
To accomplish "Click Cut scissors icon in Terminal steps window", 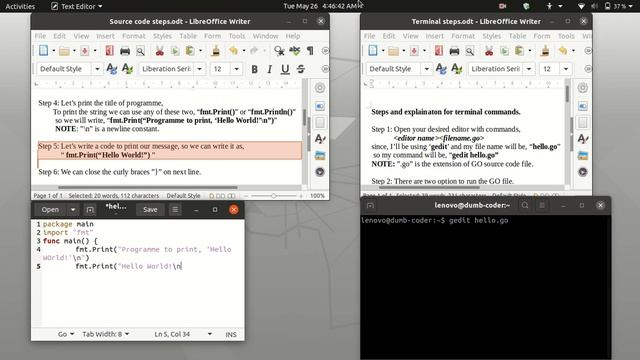I will click(x=489, y=51).
